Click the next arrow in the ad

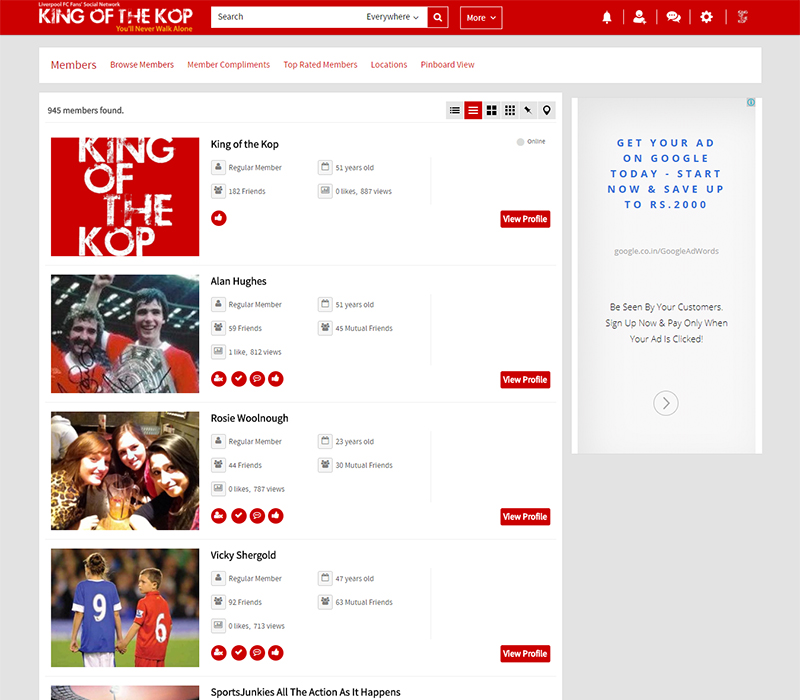[x=666, y=403]
